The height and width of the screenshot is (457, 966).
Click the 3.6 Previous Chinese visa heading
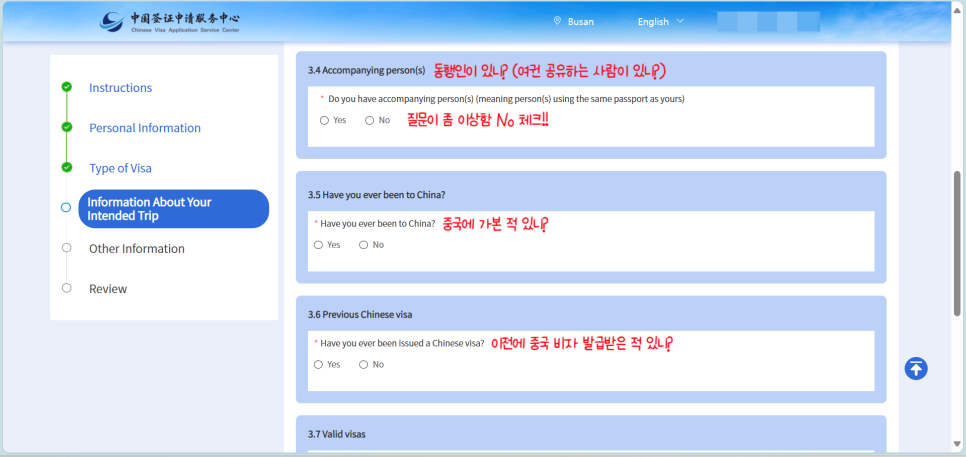coord(360,315)
